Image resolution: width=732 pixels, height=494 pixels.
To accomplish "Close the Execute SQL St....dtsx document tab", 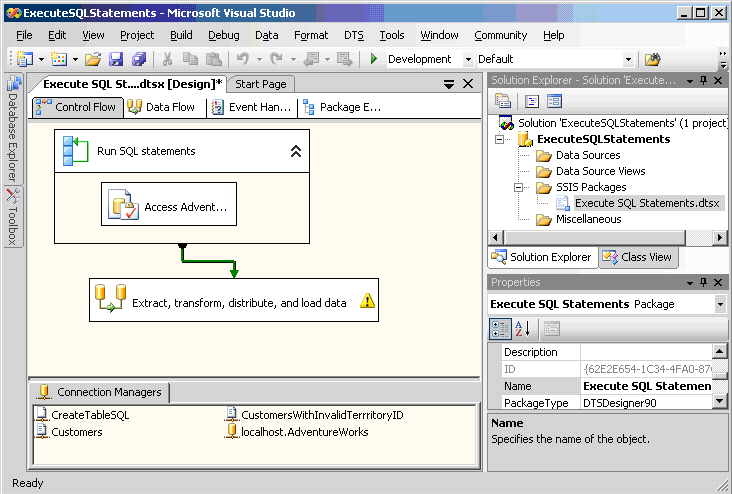I will click(468, 84).
